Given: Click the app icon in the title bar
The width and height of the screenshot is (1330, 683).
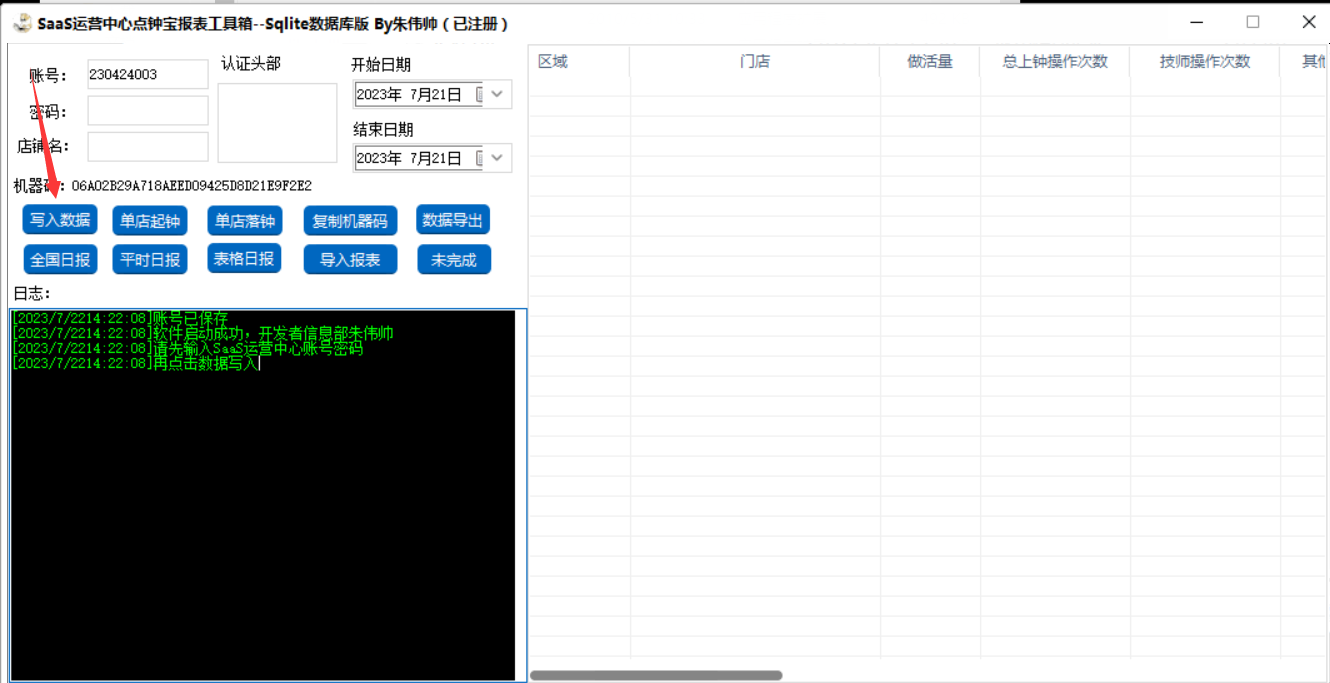Looking at the screenshot, I should [22, 23].
